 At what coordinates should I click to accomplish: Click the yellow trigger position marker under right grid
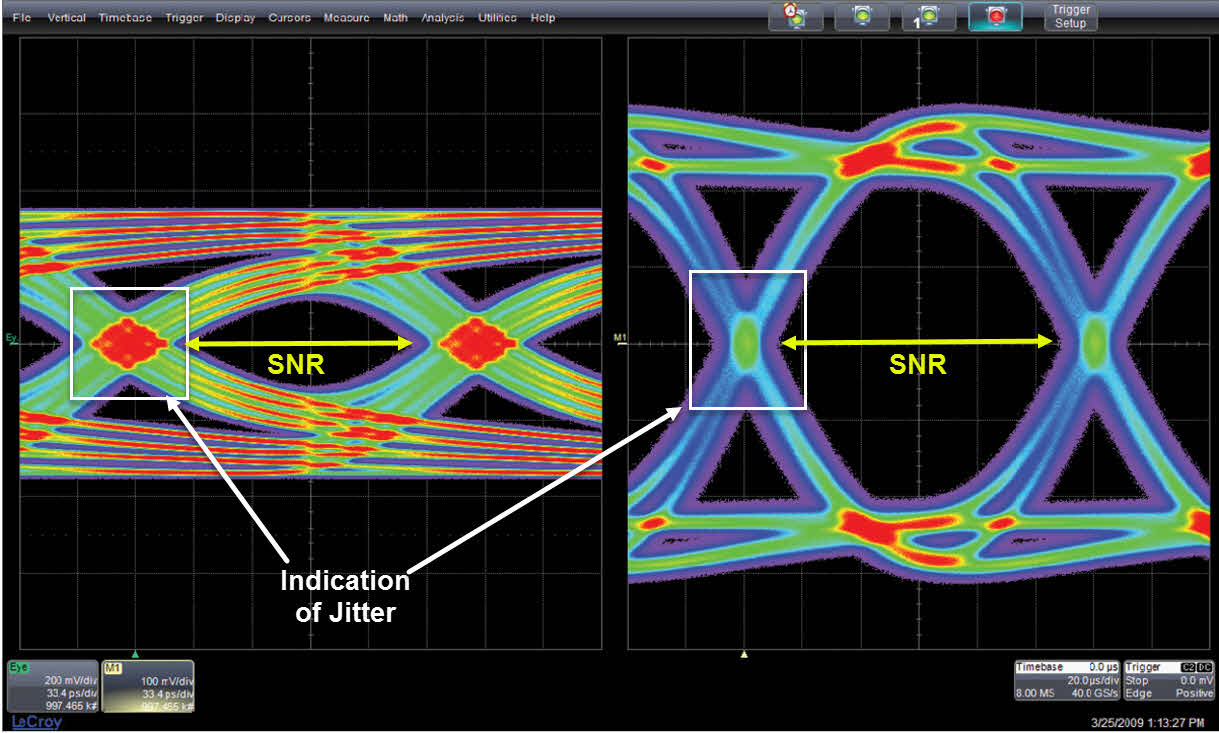pos(744,654)
